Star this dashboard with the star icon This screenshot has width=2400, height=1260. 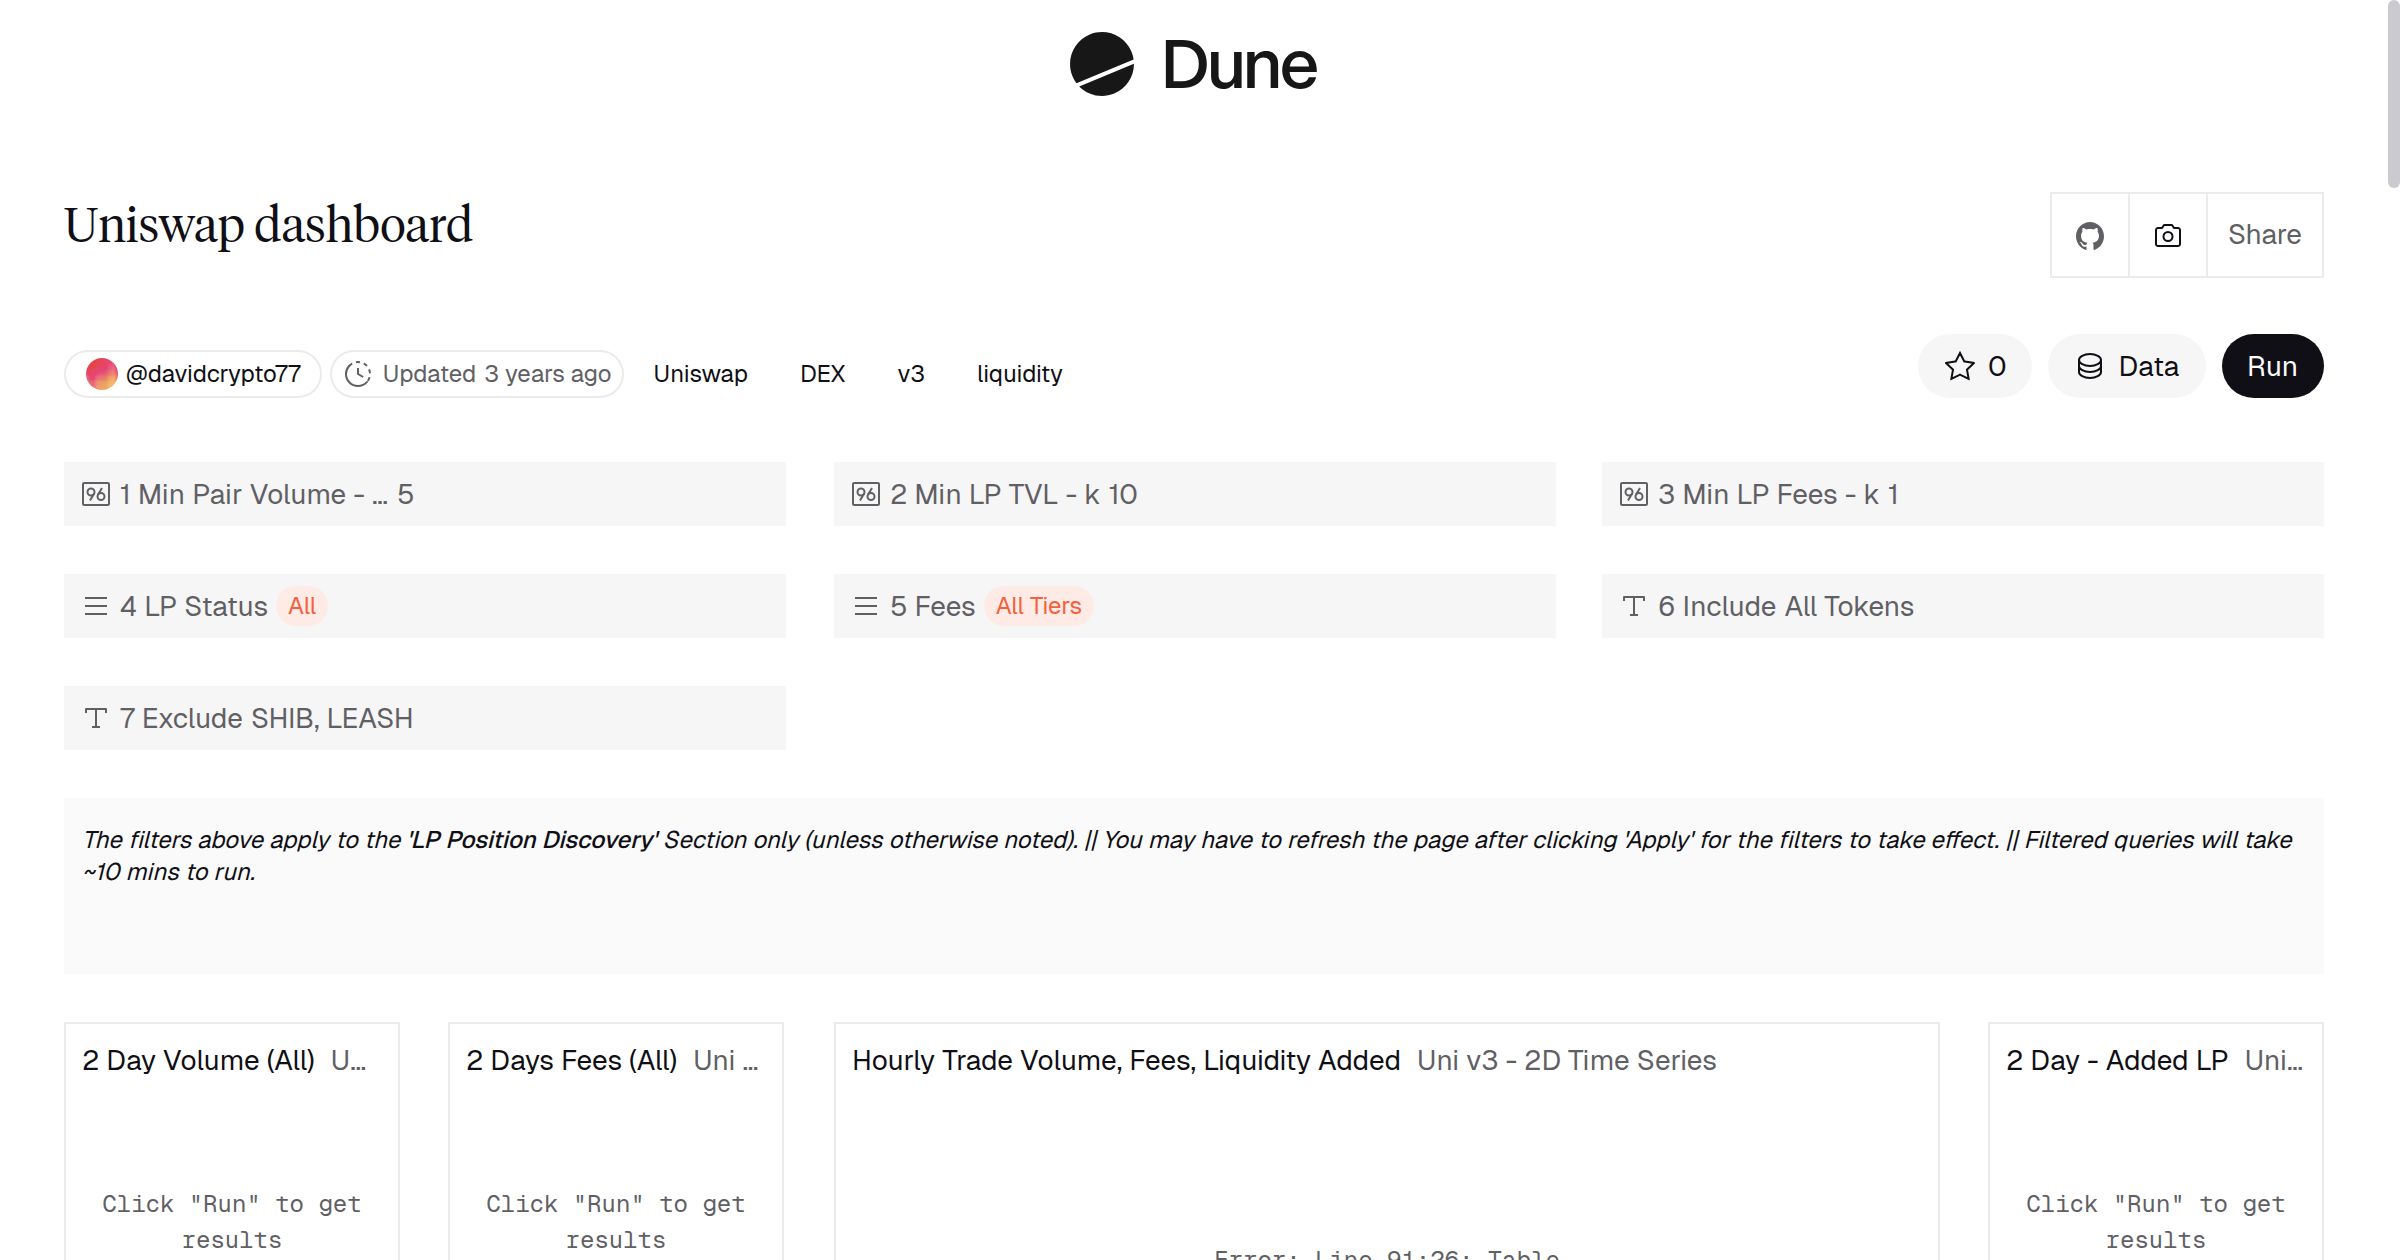(x=1960, y=366)
